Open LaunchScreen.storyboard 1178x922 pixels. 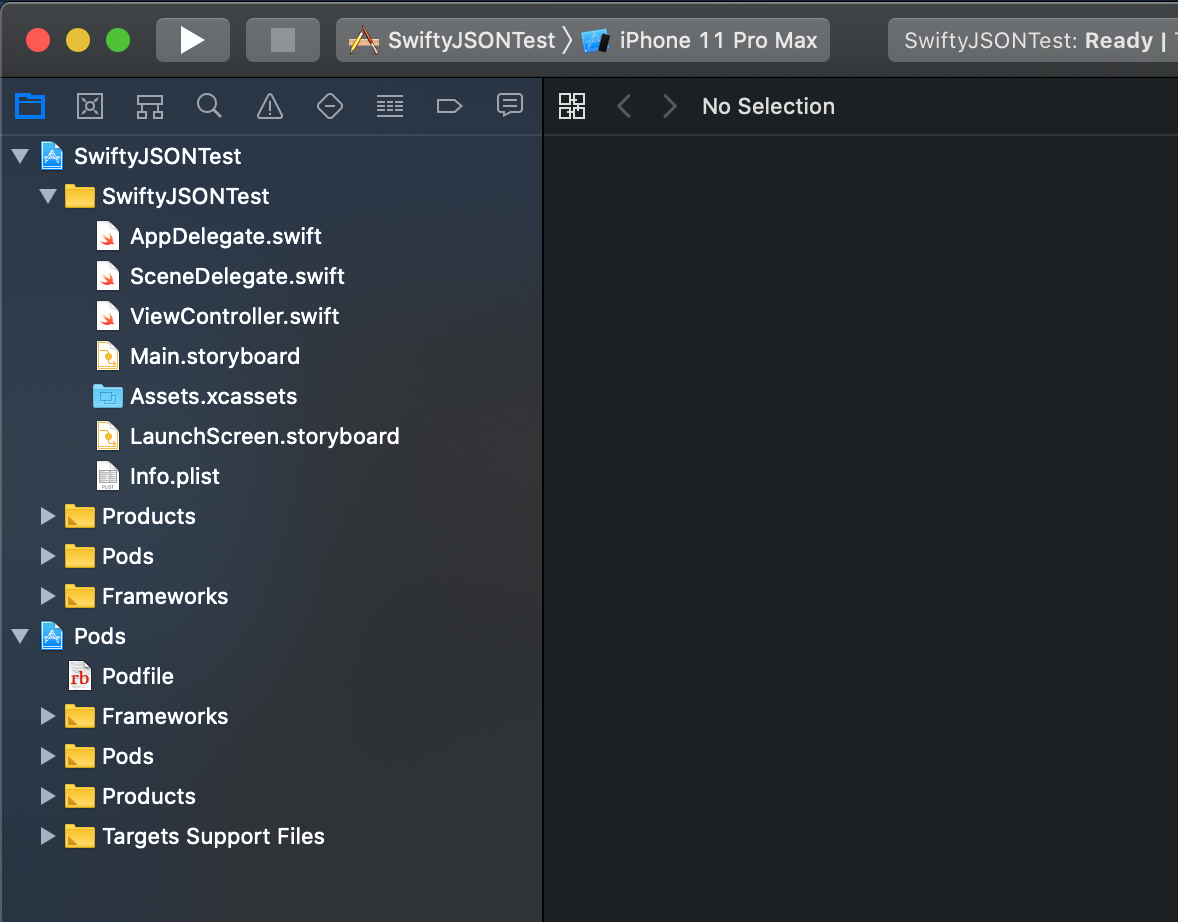click(x=264, y=436)
